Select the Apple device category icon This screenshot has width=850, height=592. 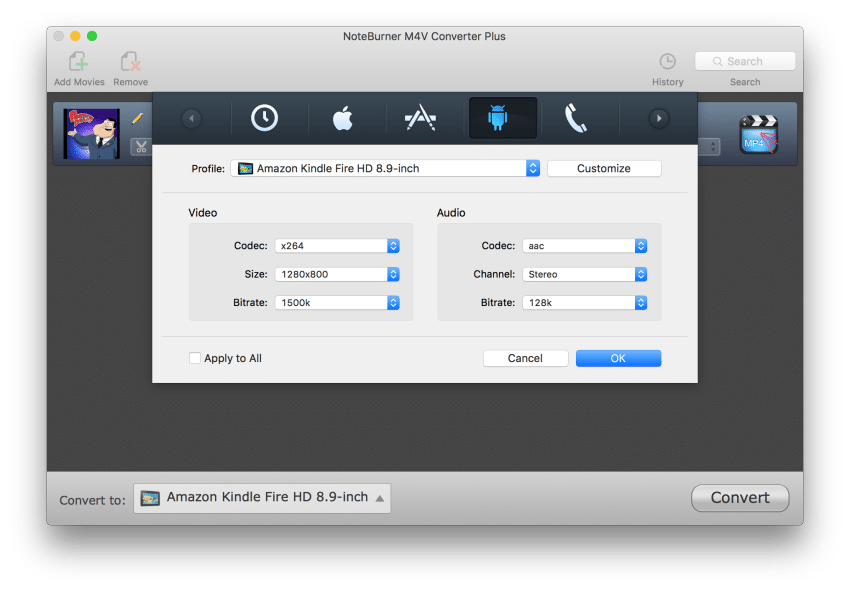[x=342, y=117]
